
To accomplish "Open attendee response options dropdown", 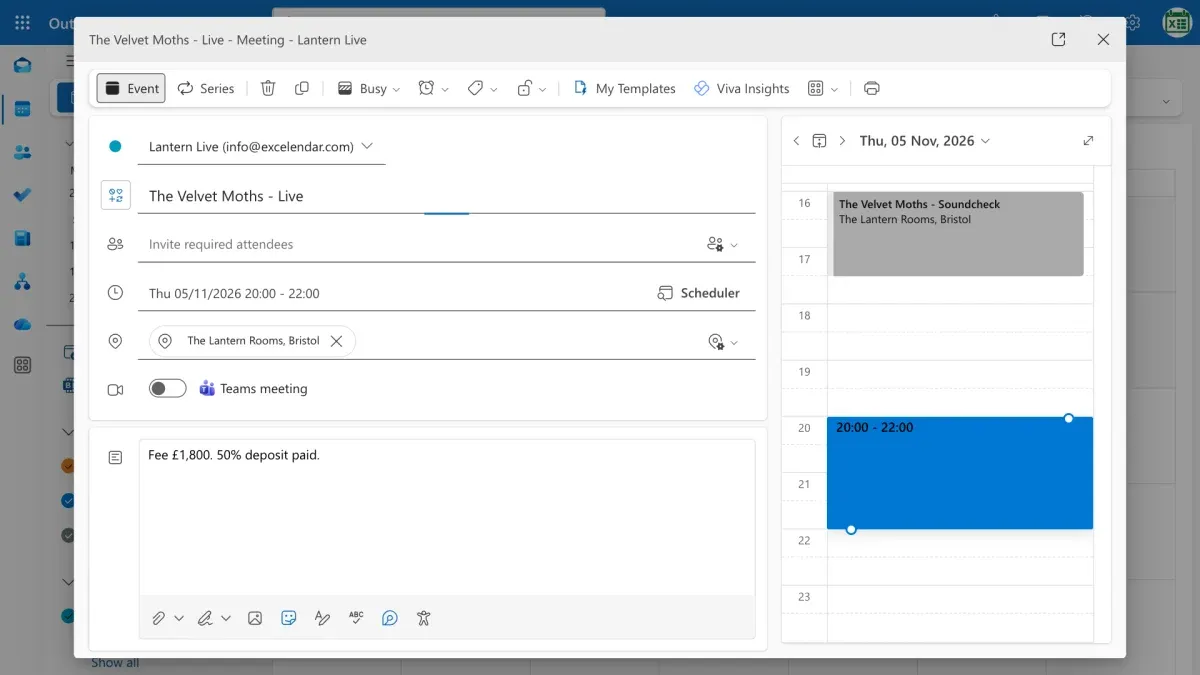I will point(722,244).
